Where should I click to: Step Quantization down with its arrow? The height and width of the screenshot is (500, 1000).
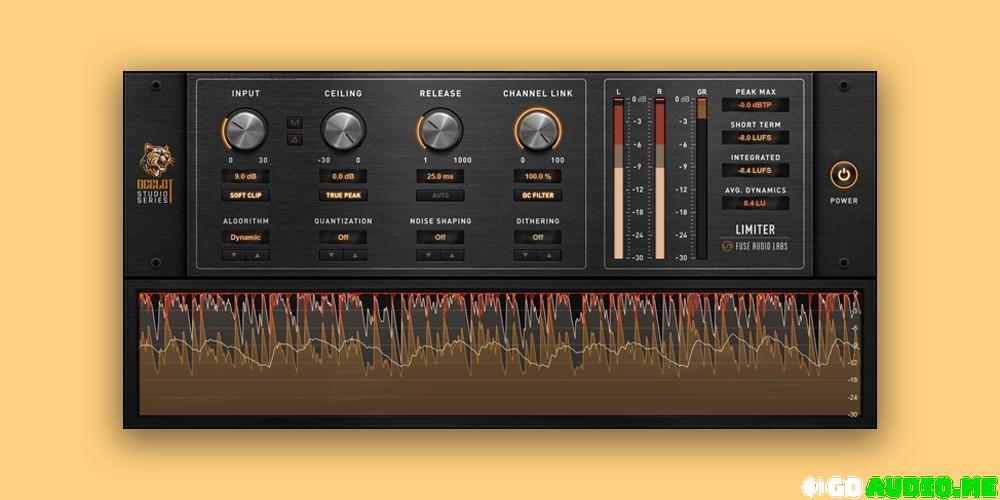pyautogui.click(x=331, y=255)
